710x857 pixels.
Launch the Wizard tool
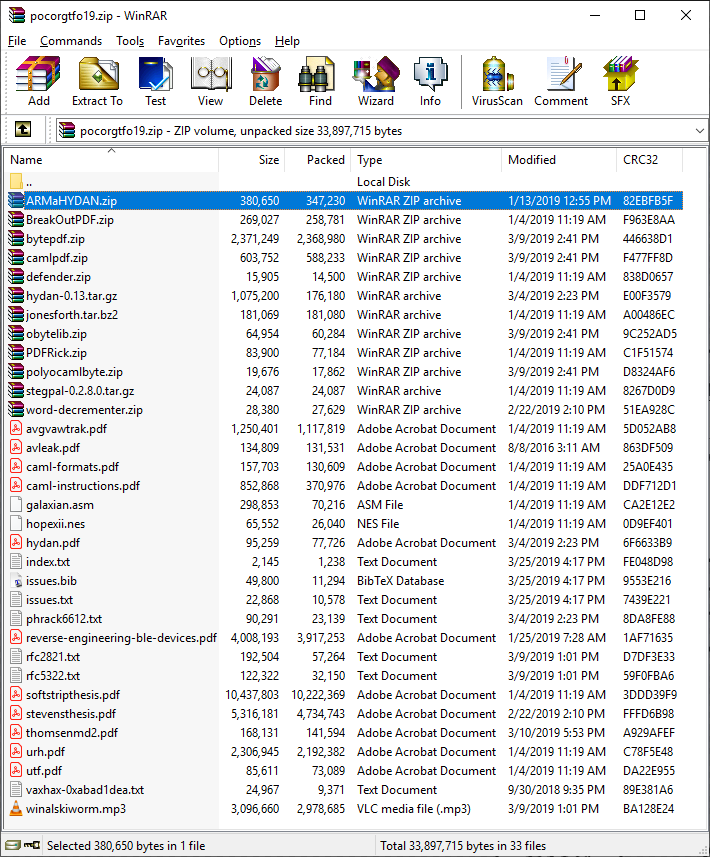(375, 81)
